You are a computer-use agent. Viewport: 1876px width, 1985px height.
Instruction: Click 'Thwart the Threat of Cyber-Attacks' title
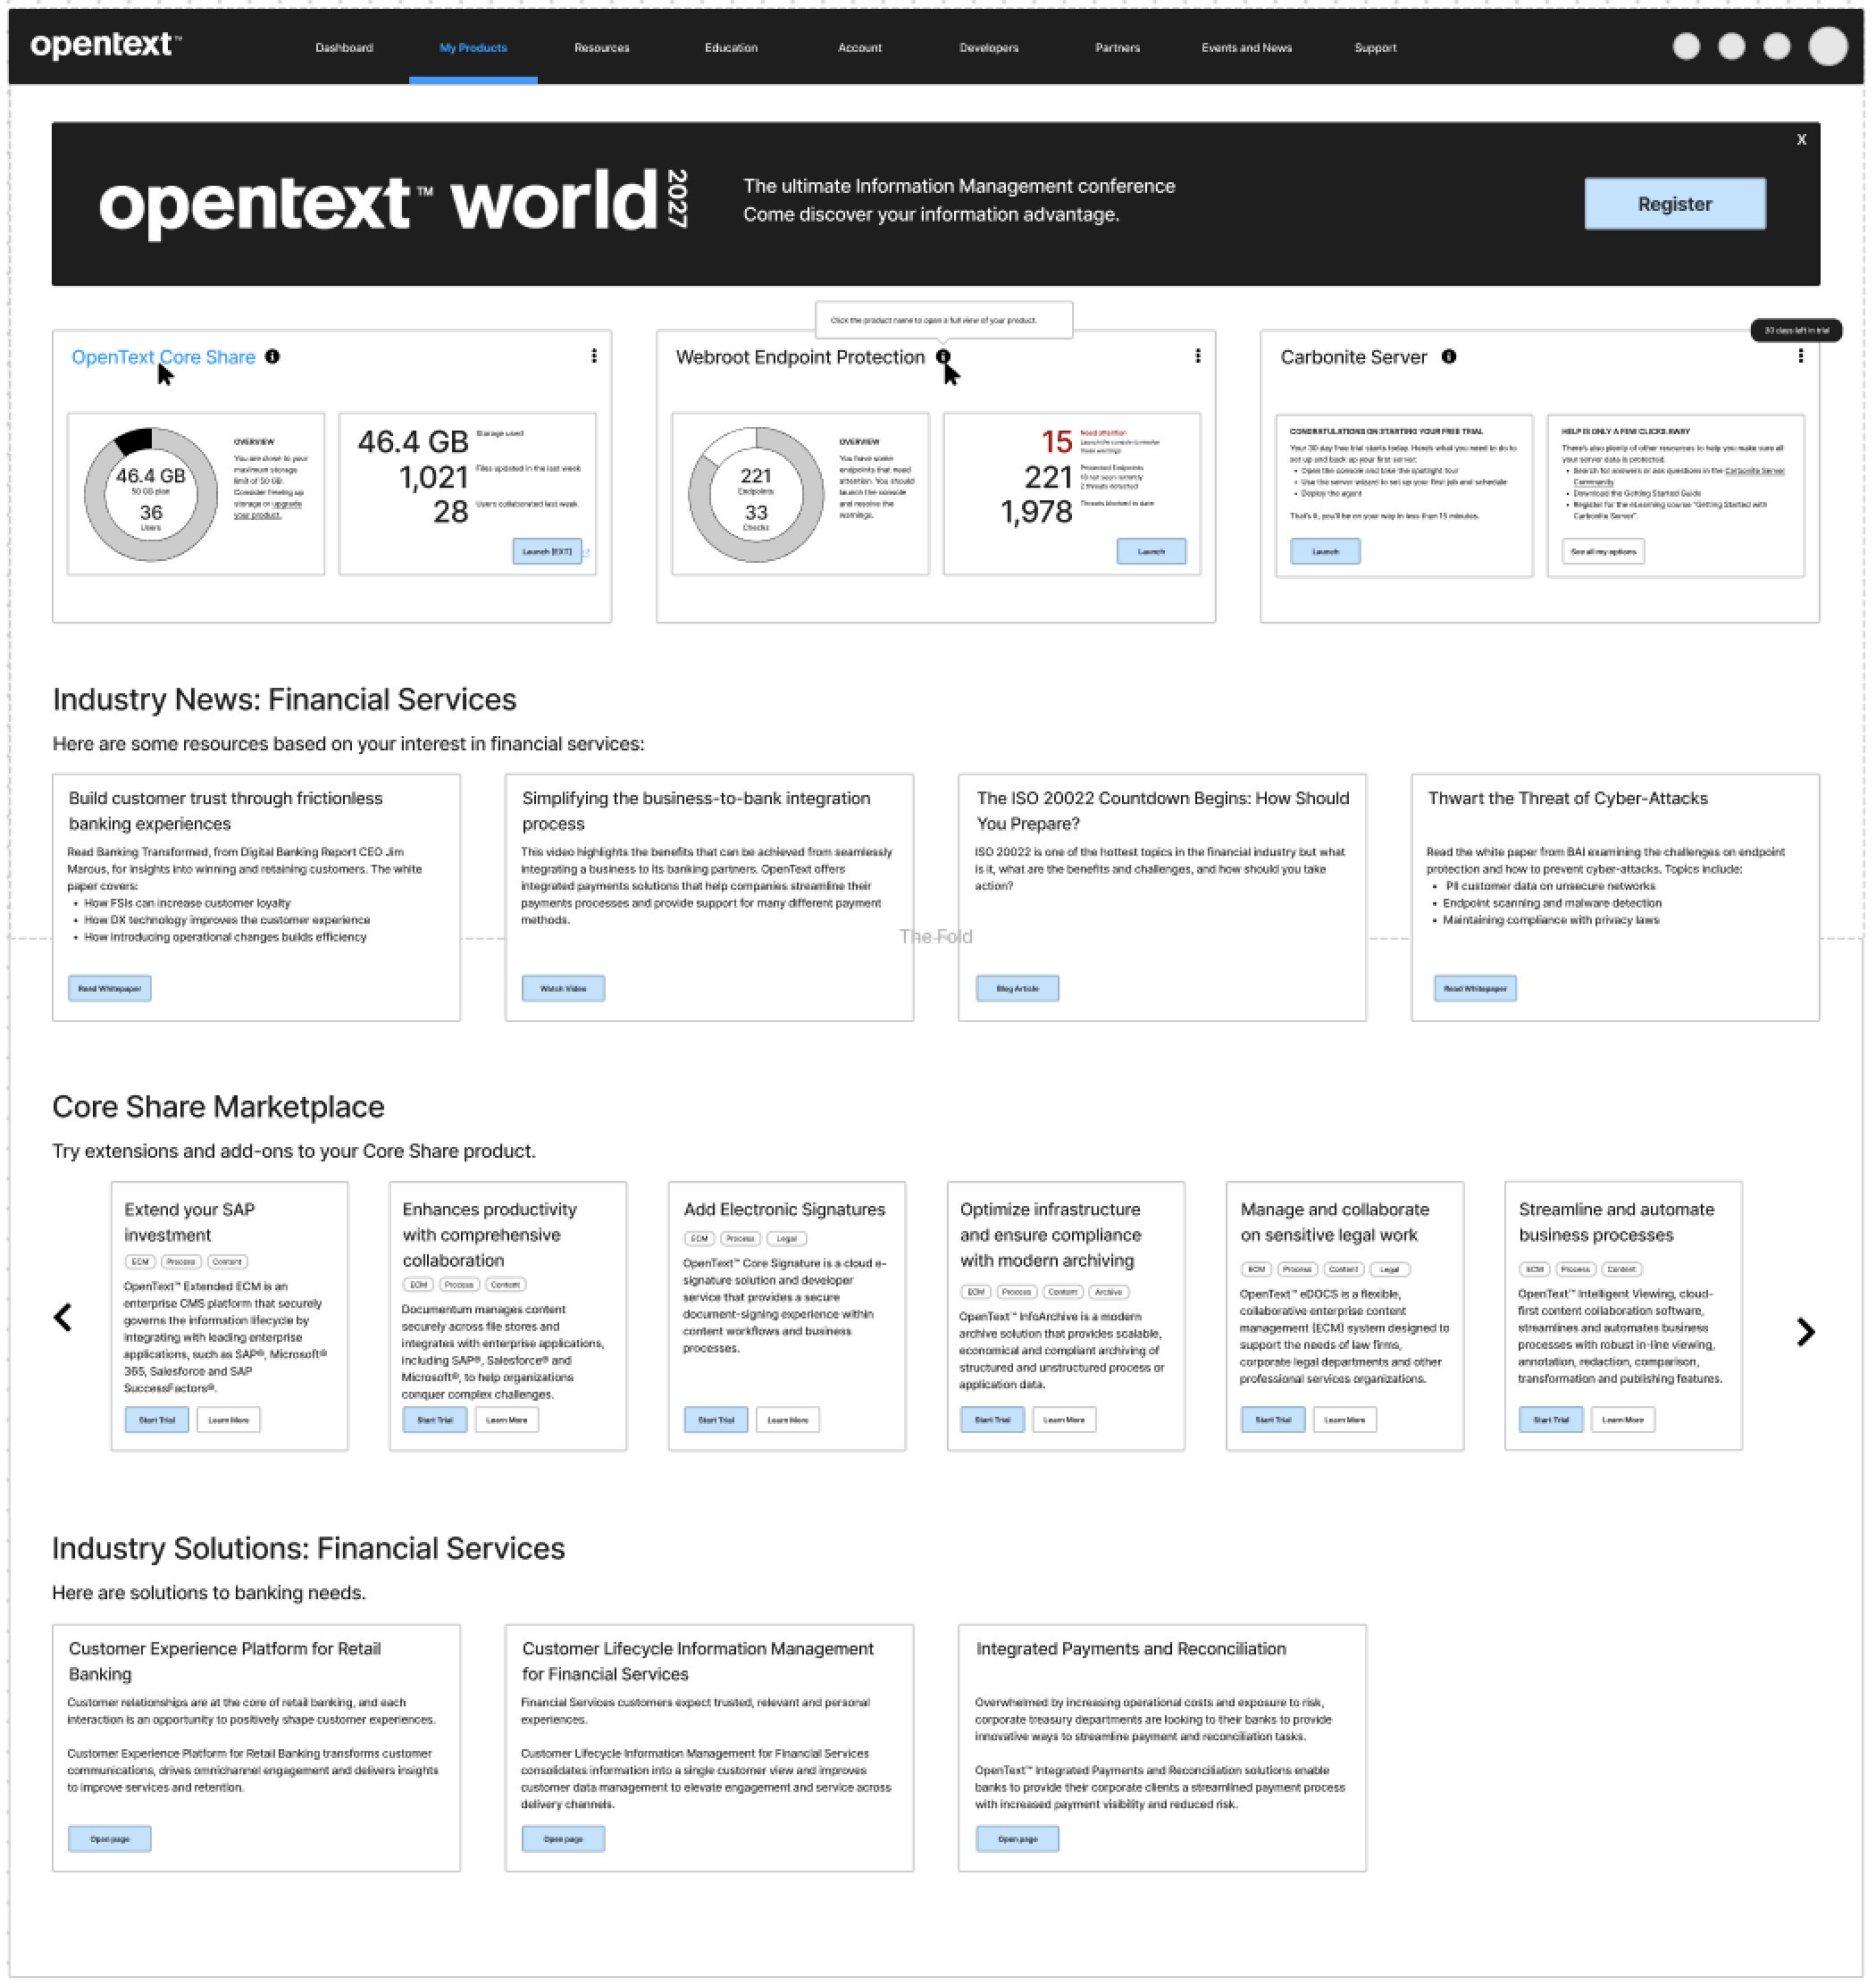click(x=1567, y=798)
